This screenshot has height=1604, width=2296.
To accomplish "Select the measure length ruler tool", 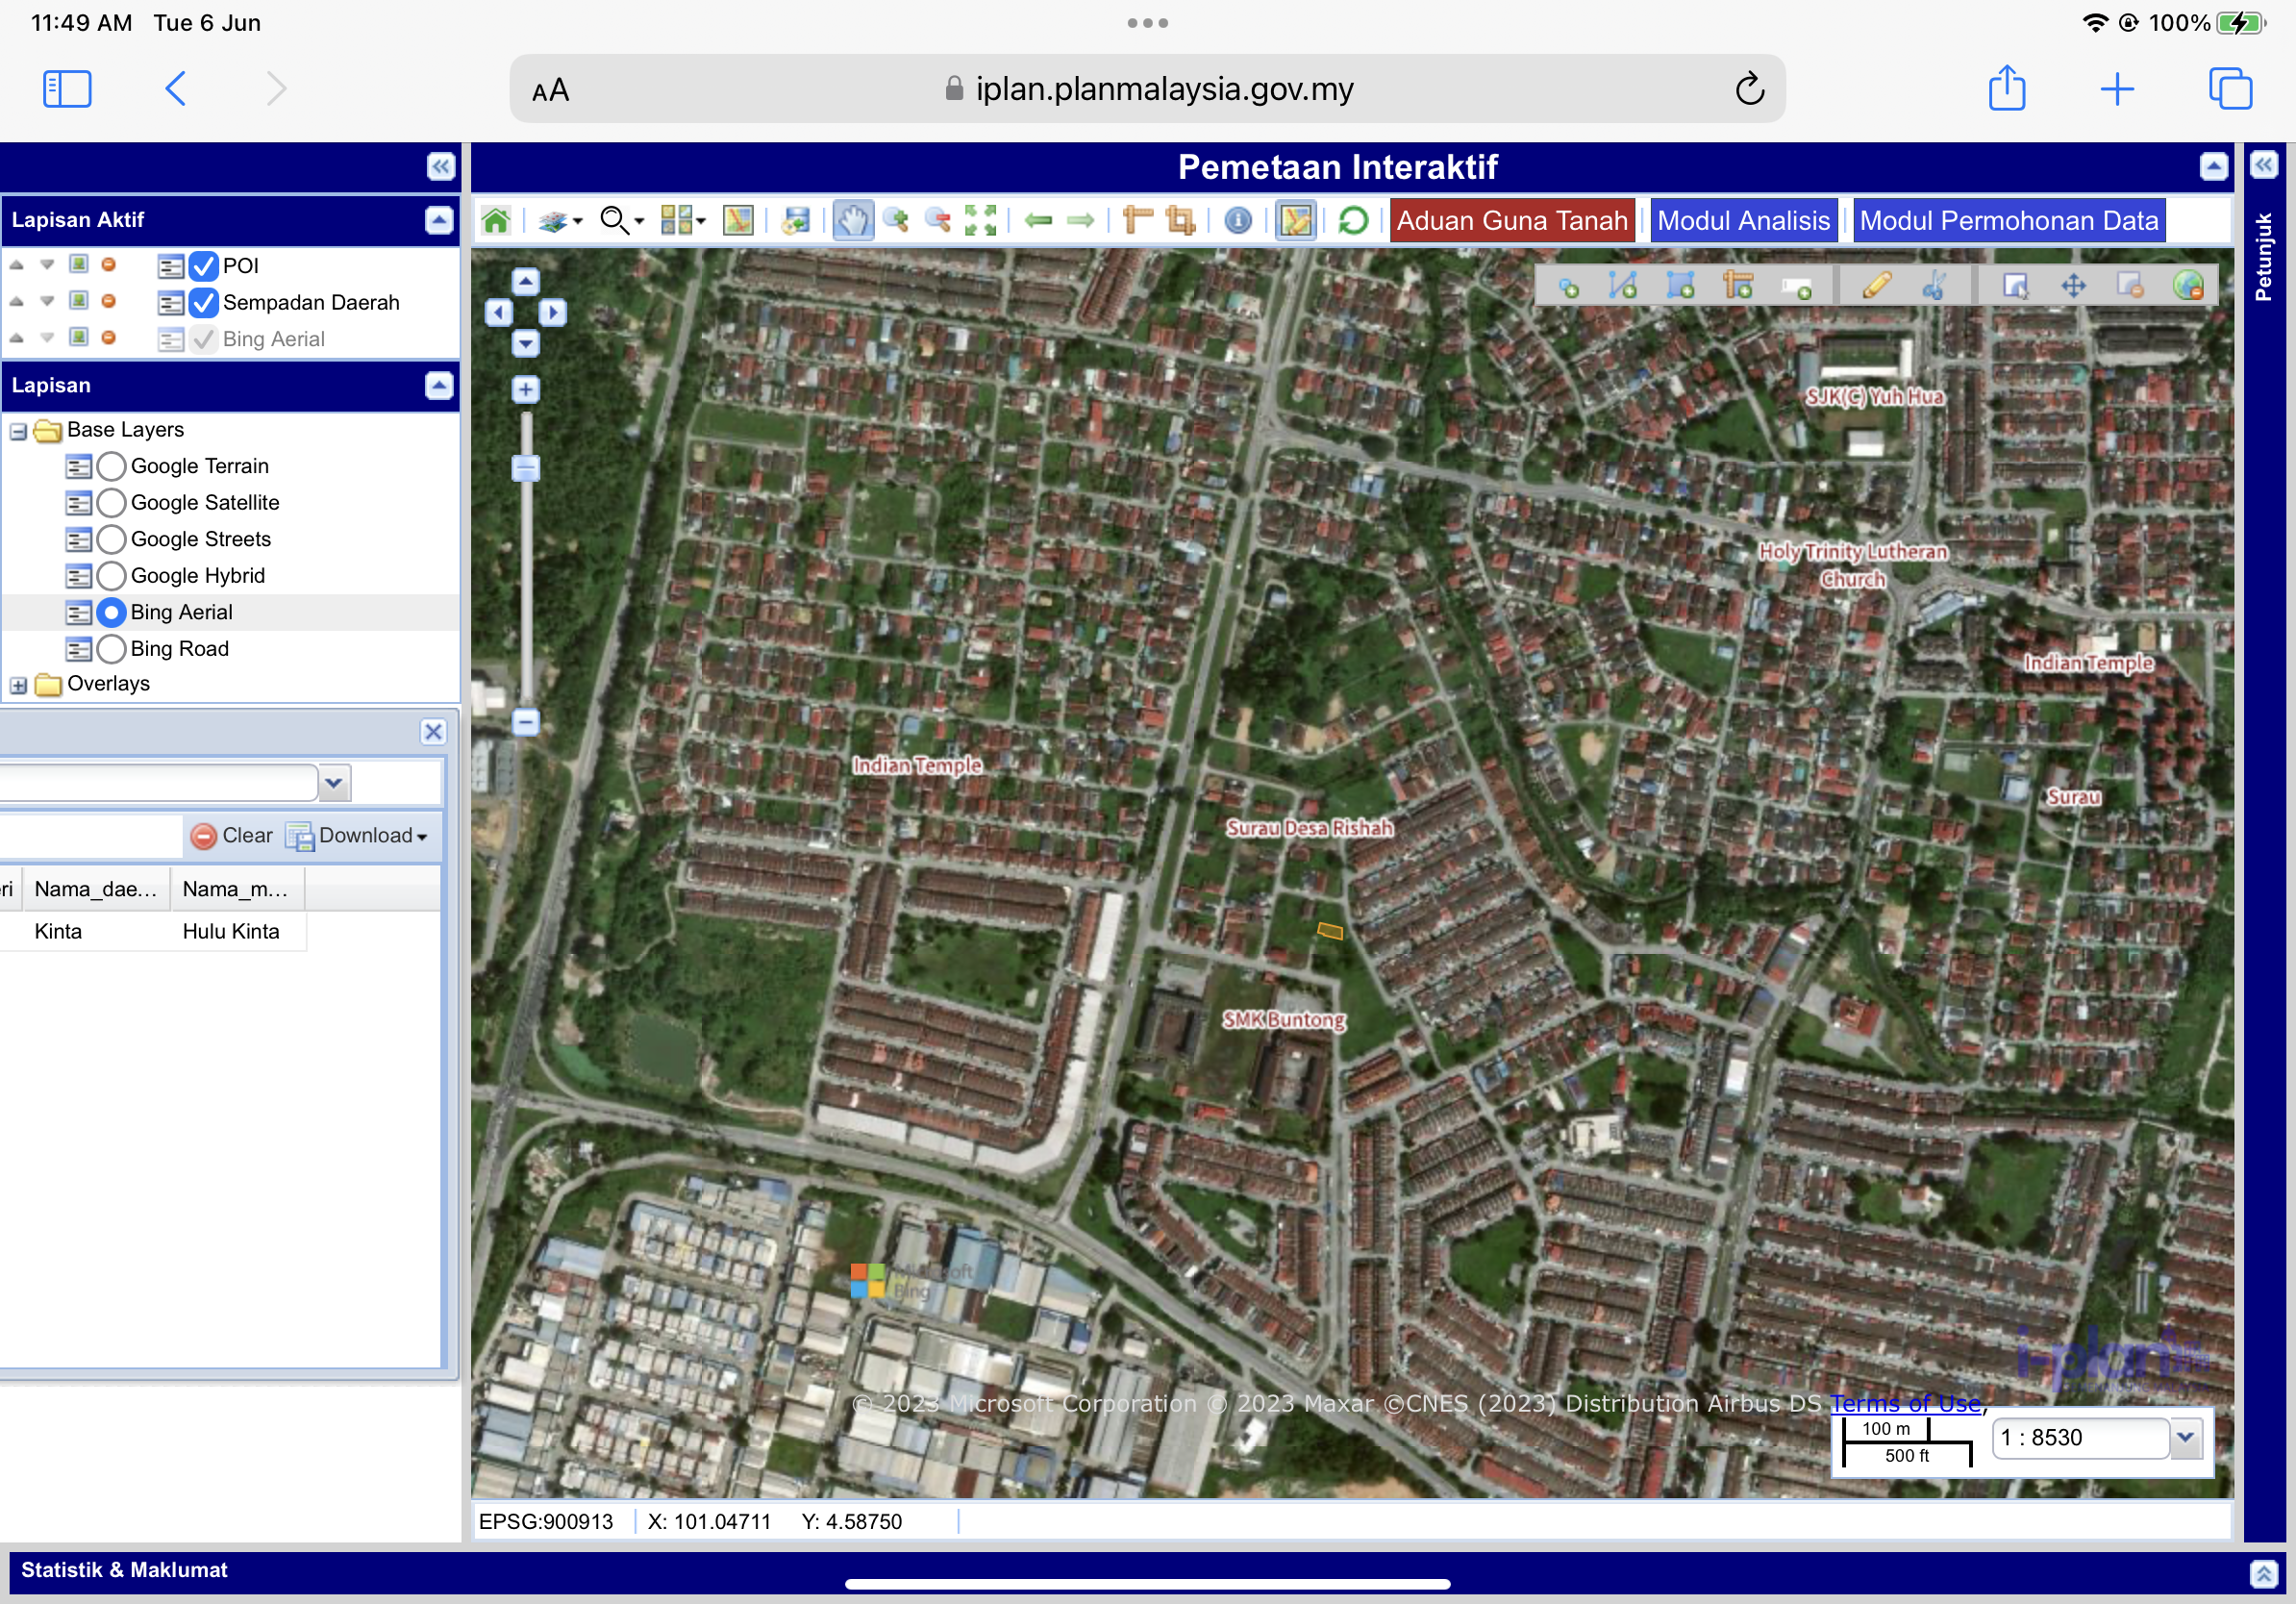I will (1137, 220).
